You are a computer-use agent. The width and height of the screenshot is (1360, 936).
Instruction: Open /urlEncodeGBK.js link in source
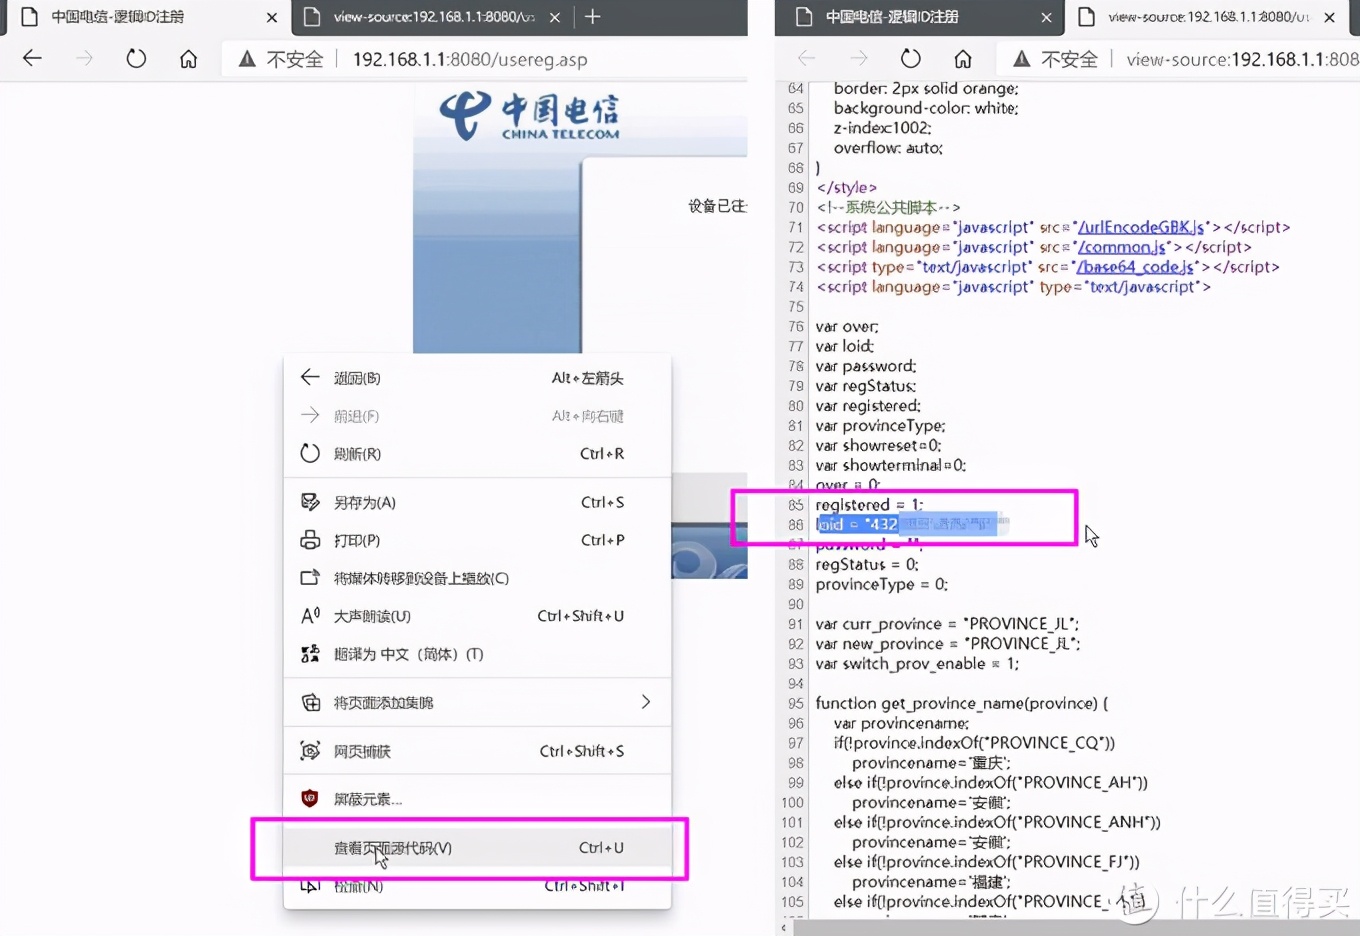pyautogui.click(x=1141, y=227)
